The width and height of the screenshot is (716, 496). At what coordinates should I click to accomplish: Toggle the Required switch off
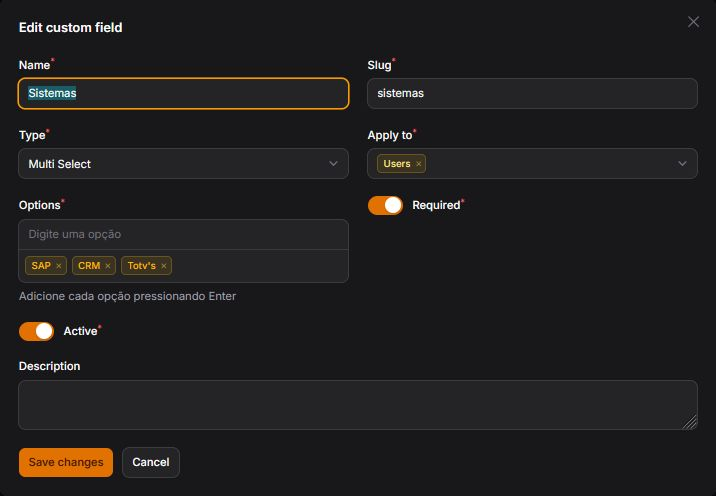[385, 205]
